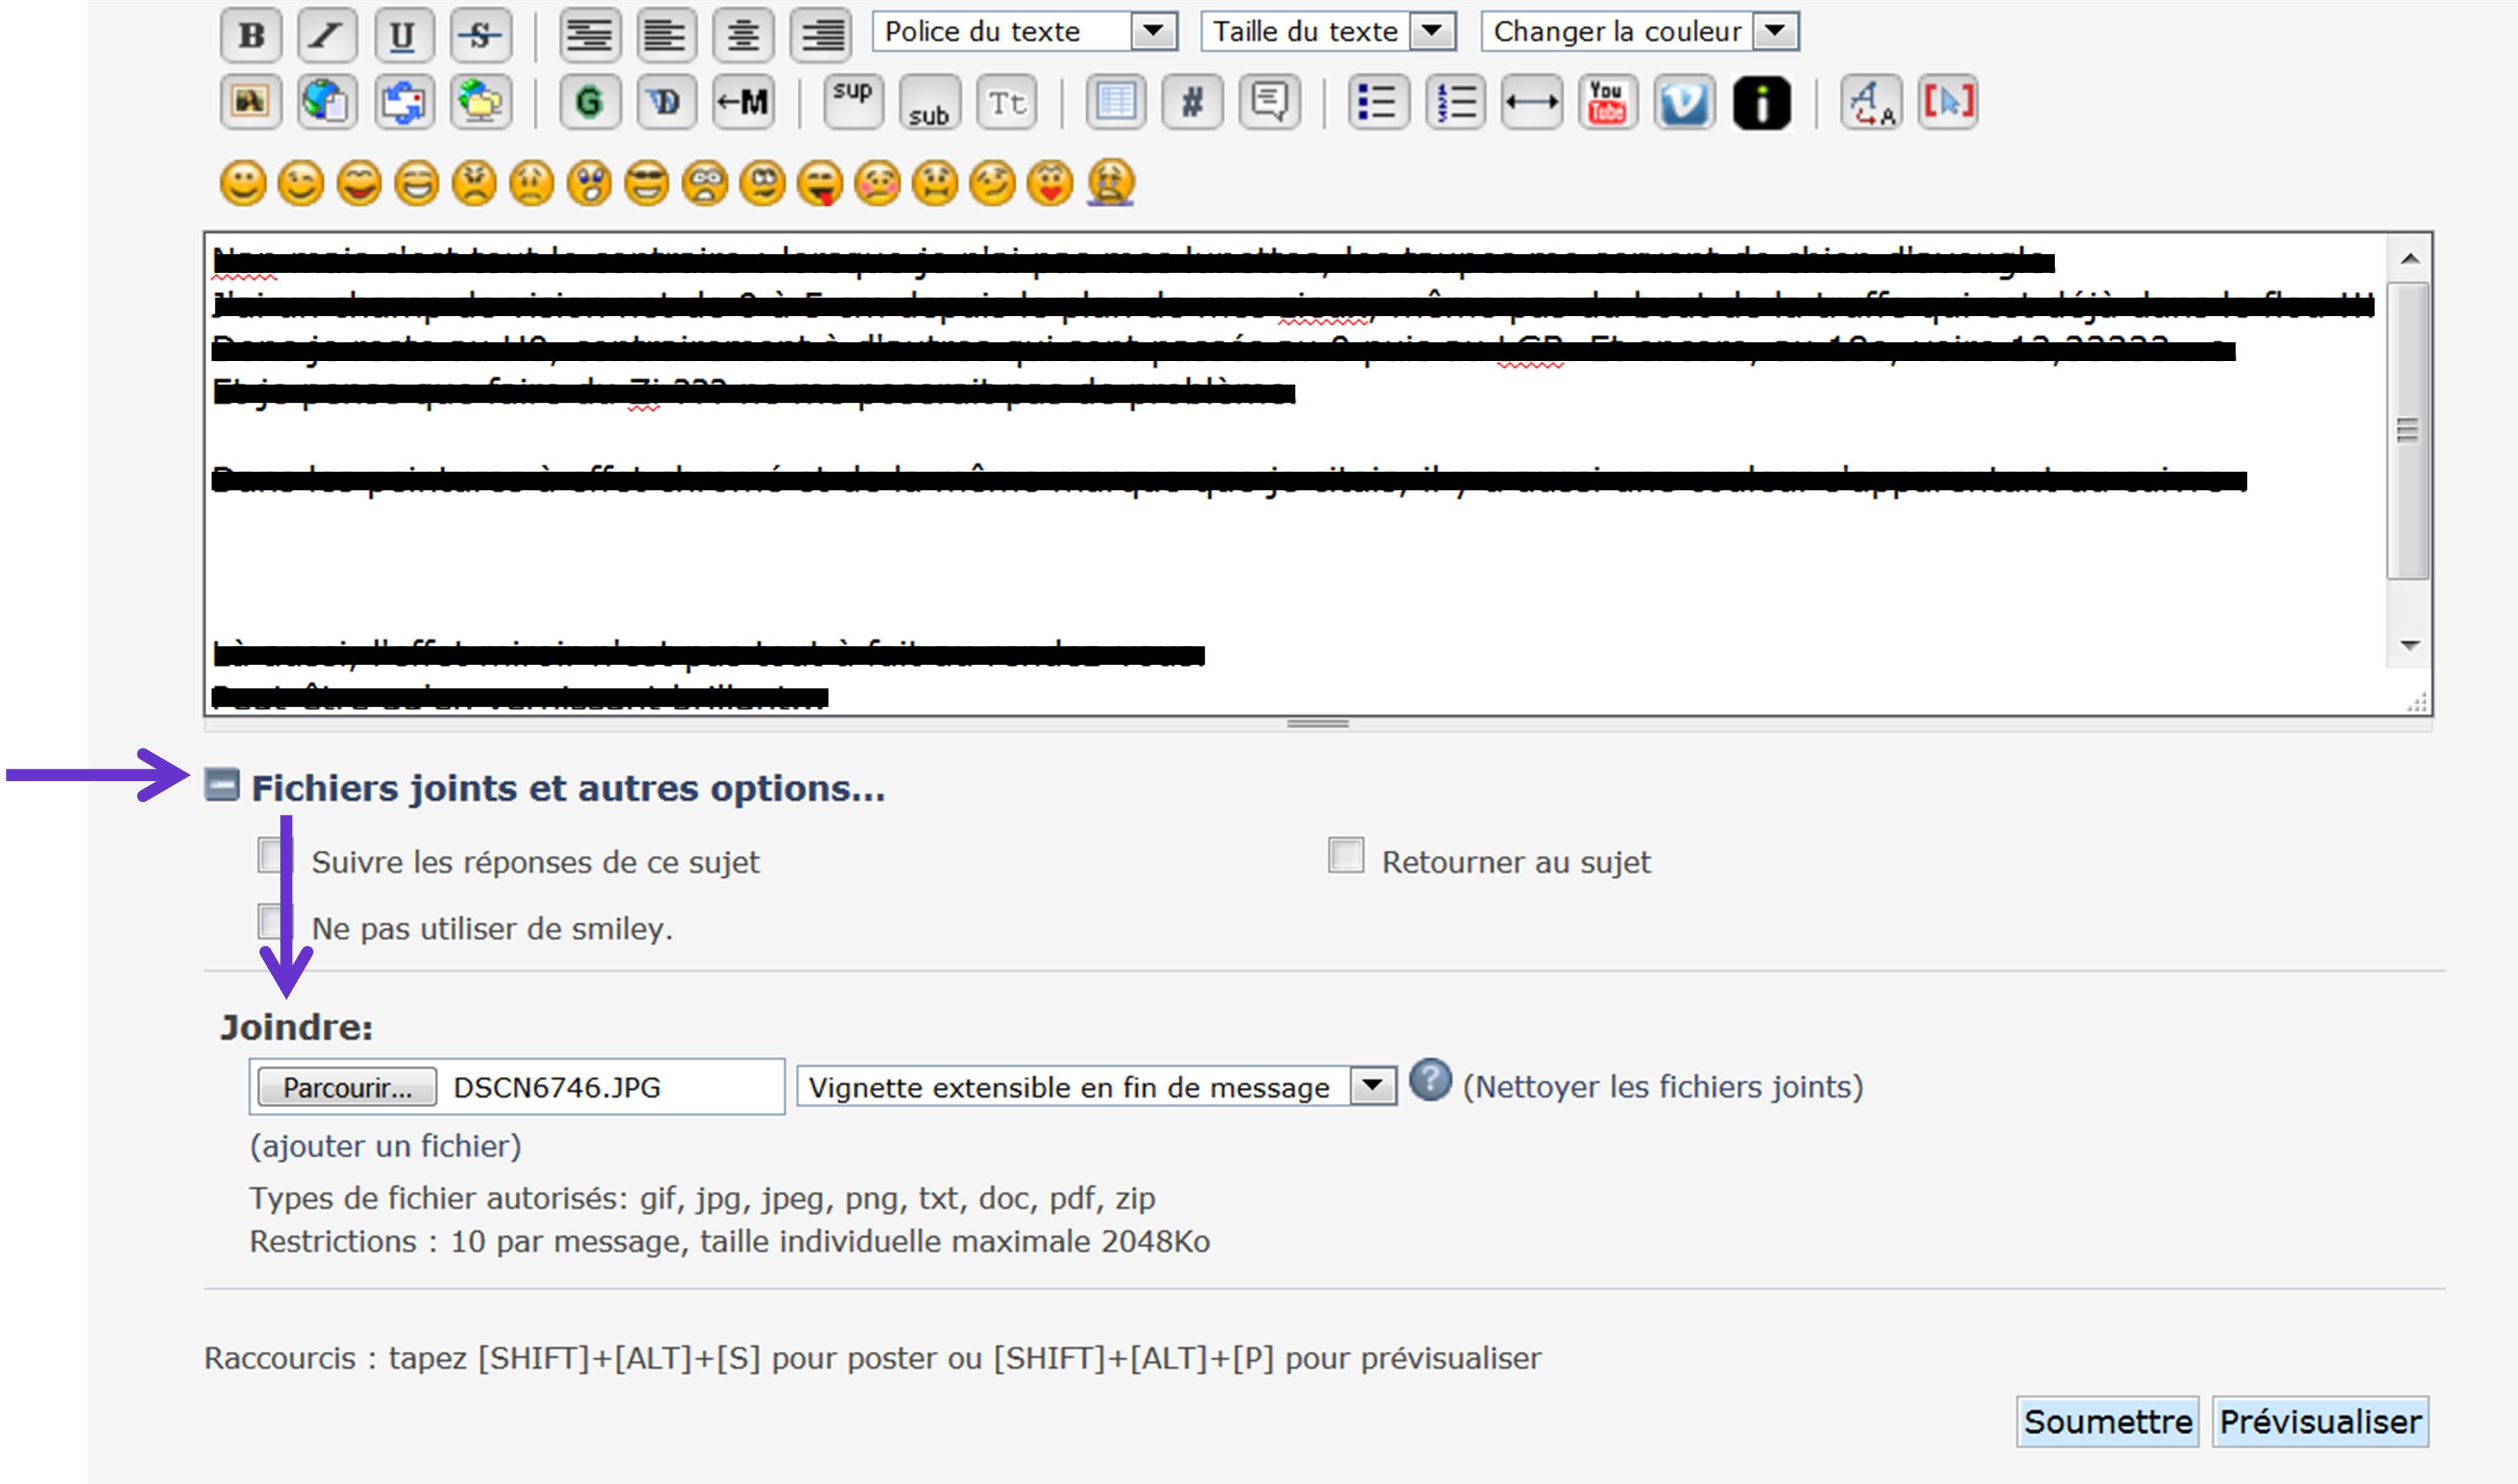The height and width of the screenshot is (1484, 2518).
Task: Check Retourner au sujet option
Action: 1346,856
